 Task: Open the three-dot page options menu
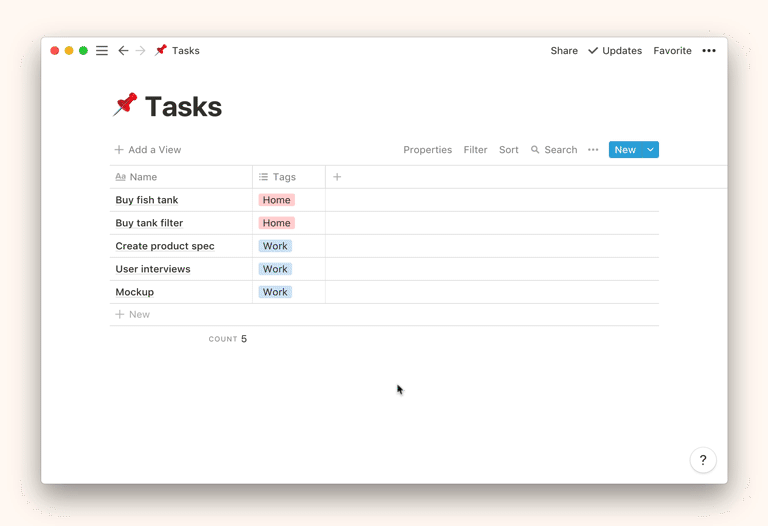[x=709, y=51]
